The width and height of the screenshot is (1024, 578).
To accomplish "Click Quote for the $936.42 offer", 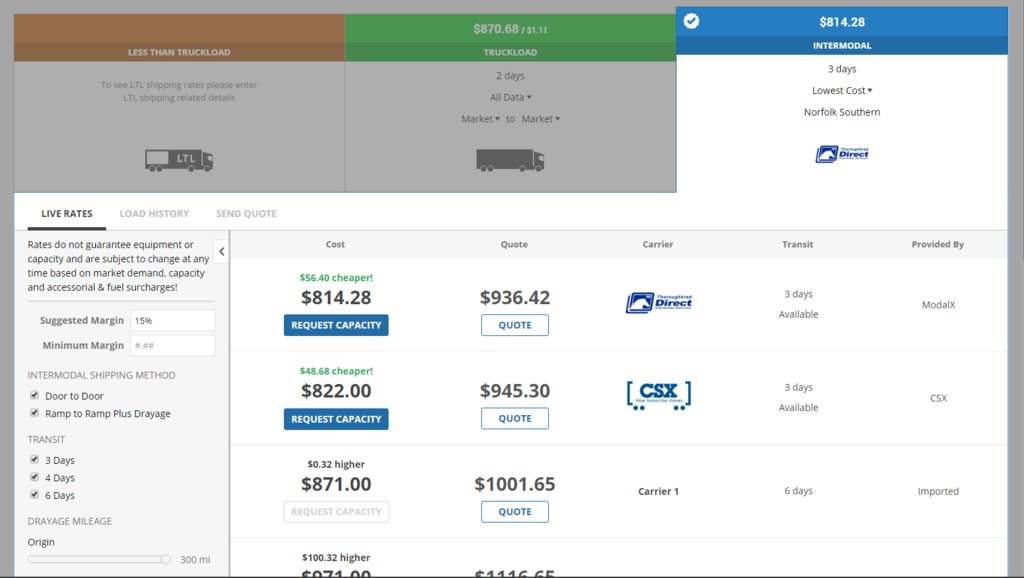I will coord(515,325).
